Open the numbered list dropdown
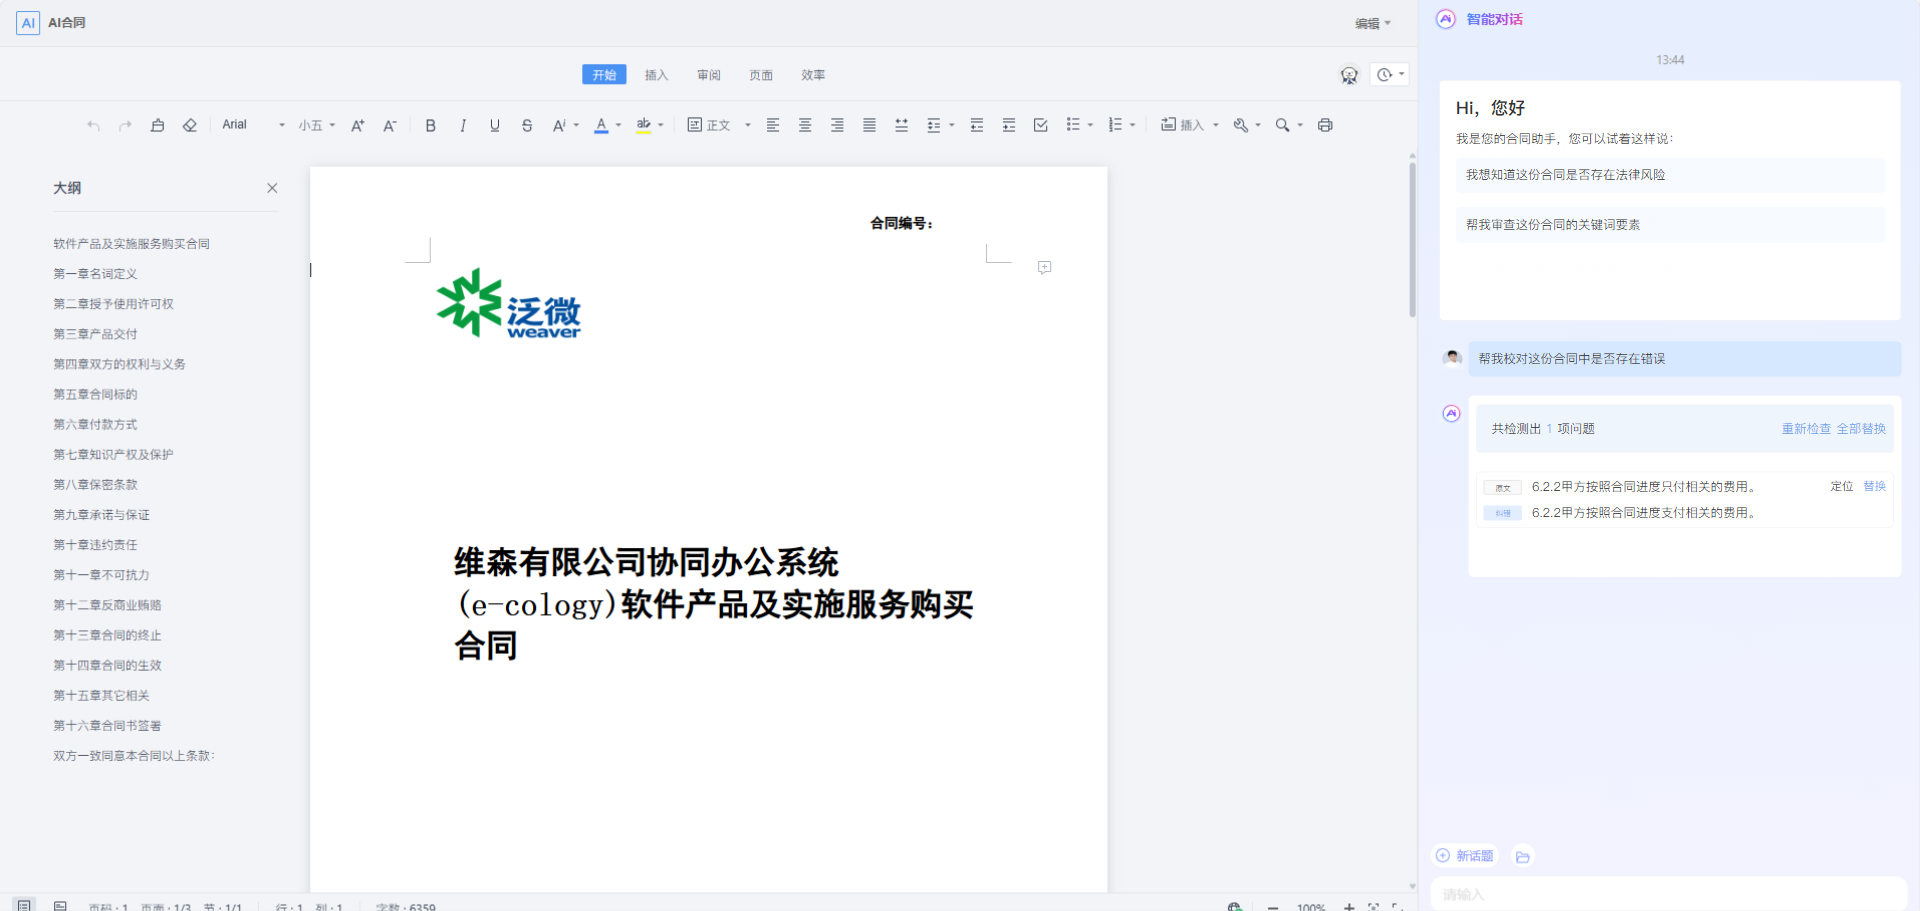Screen dimensions: 1920x911 click(x=1122, y=125)
